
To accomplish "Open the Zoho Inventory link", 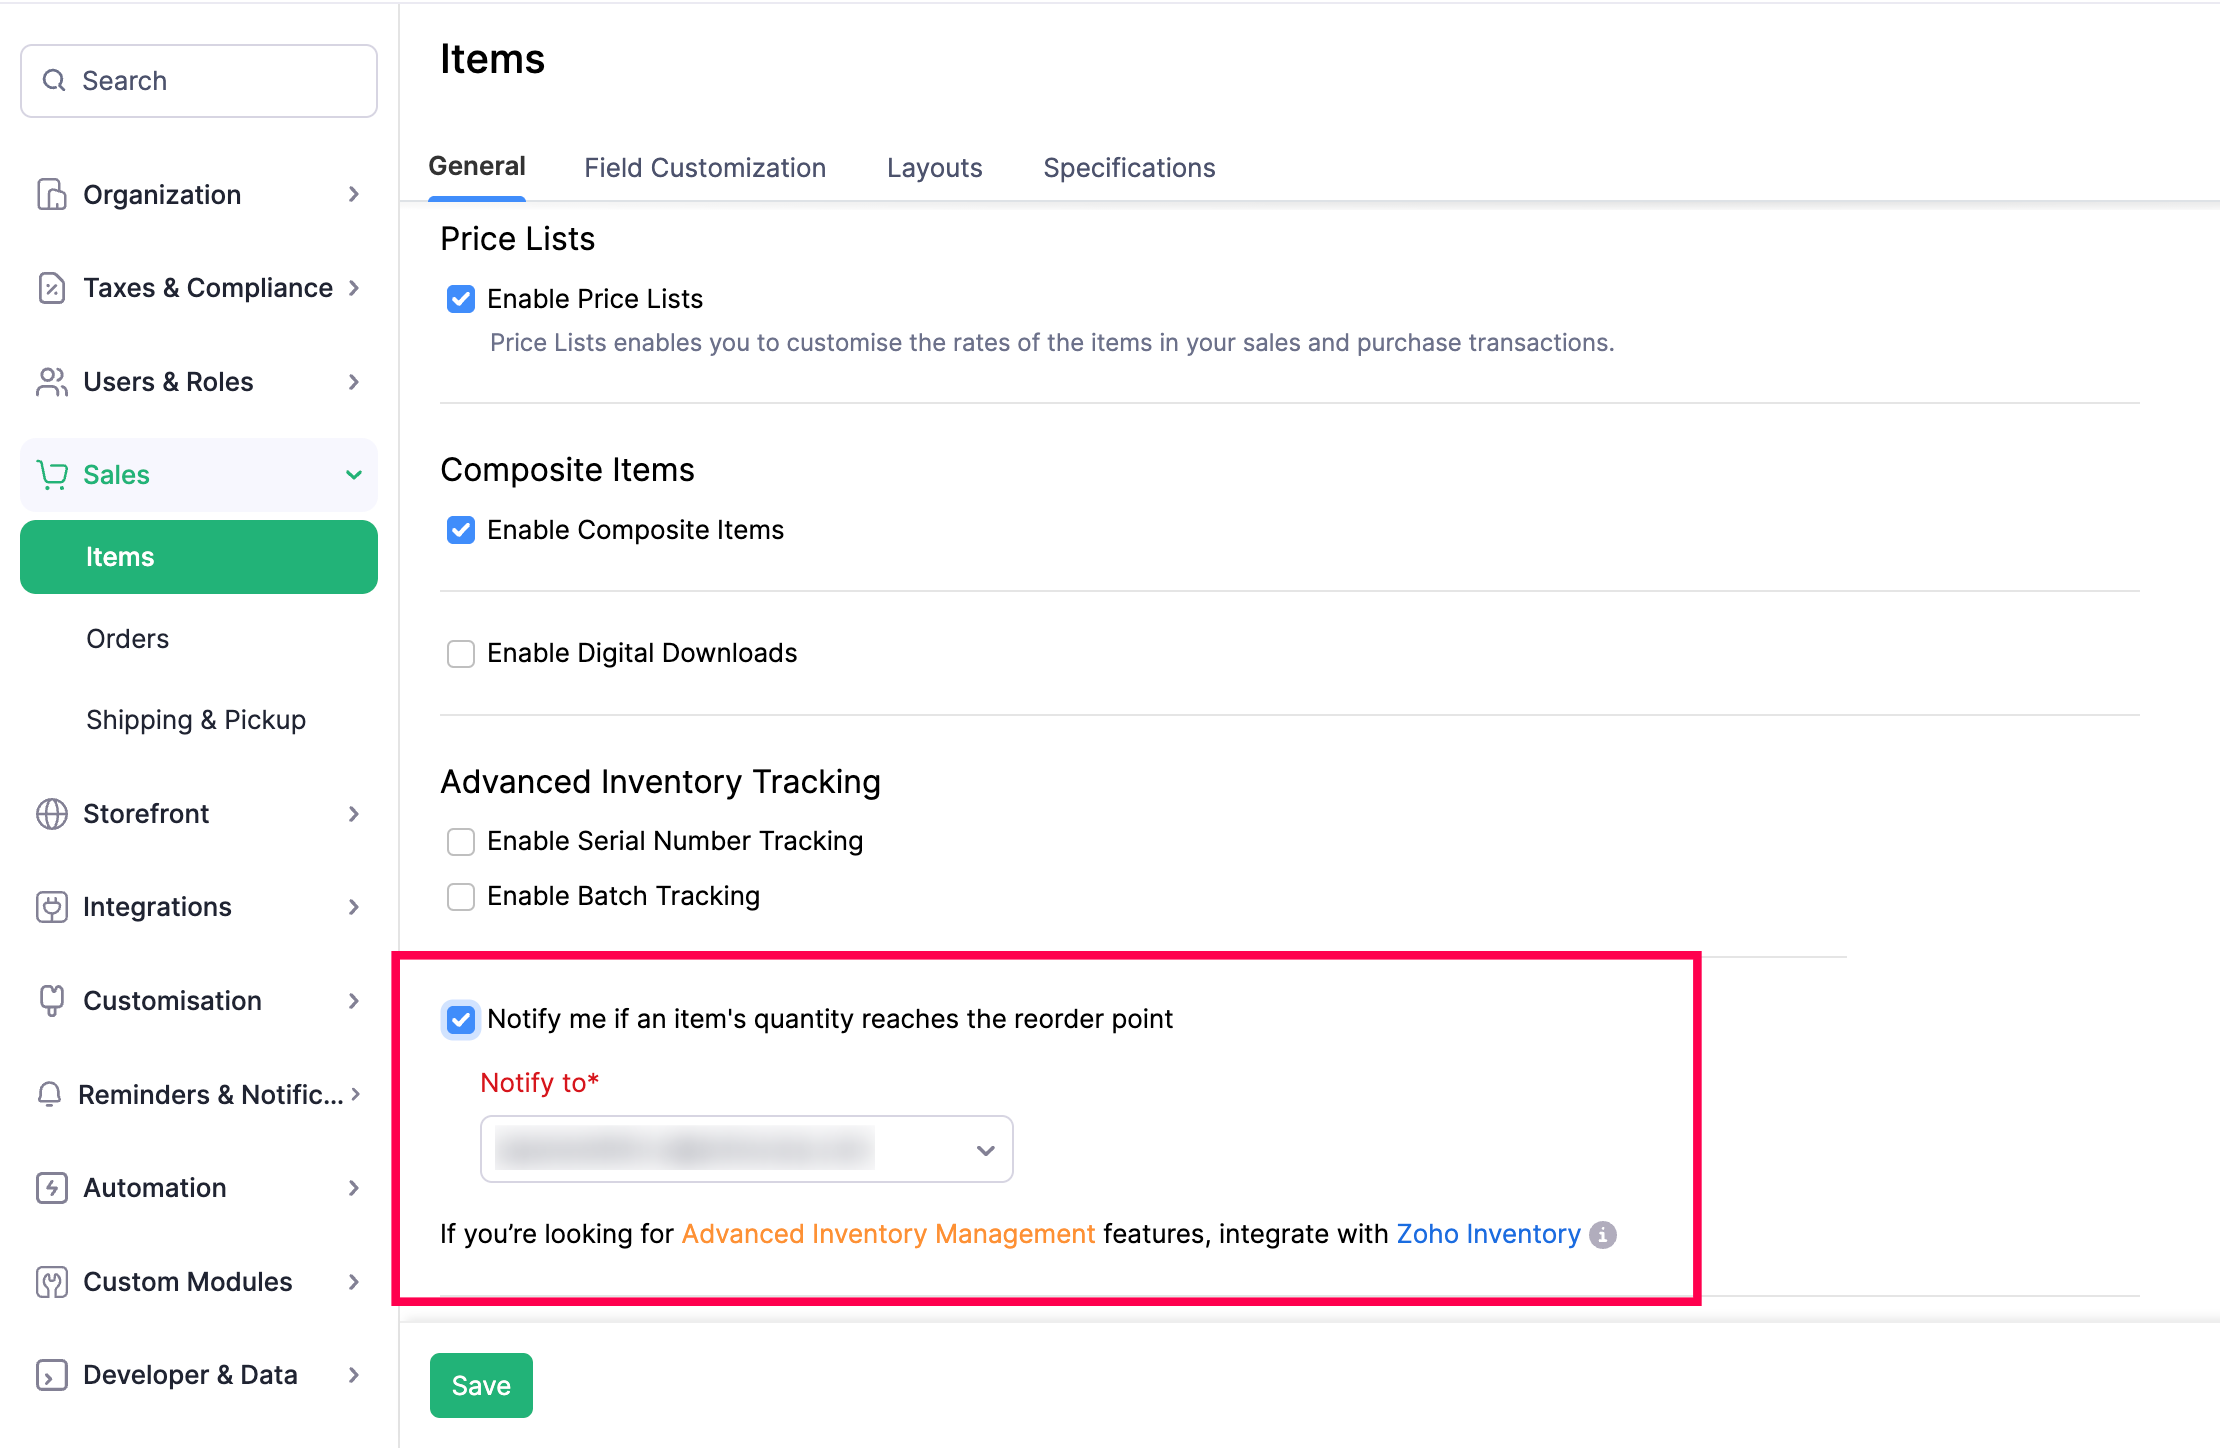I will [1488, 1234].
